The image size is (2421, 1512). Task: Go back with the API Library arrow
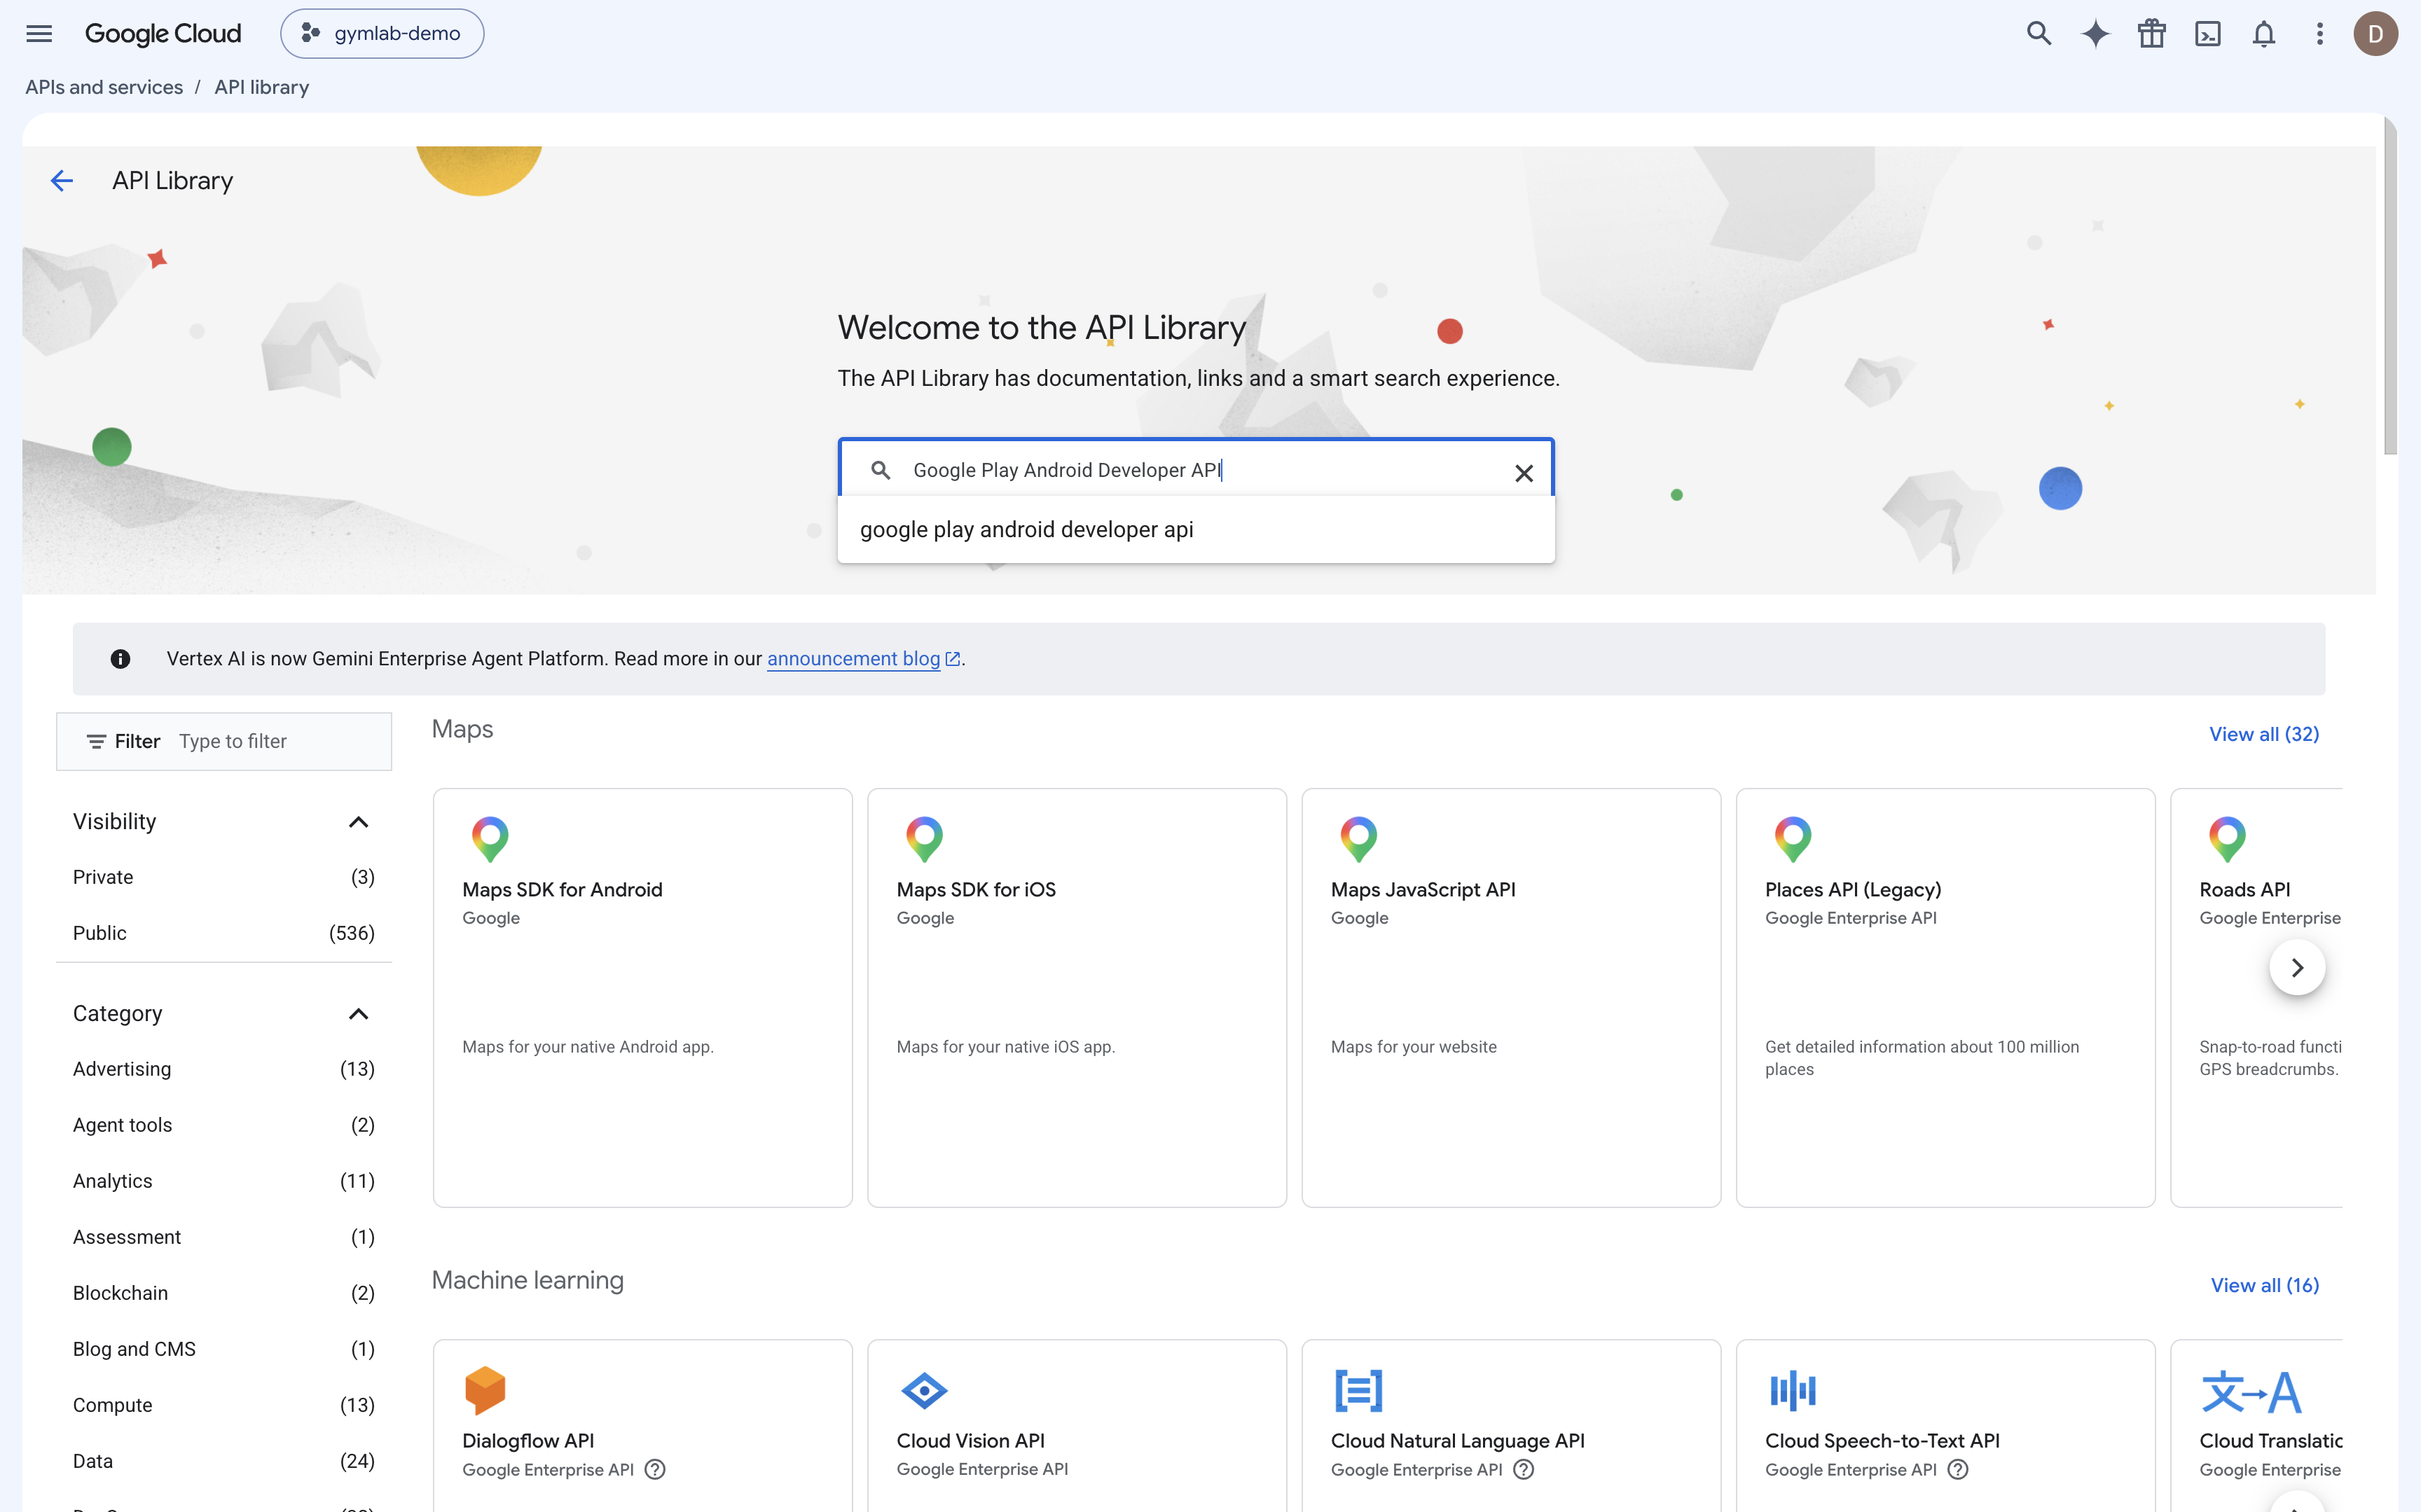61,180
